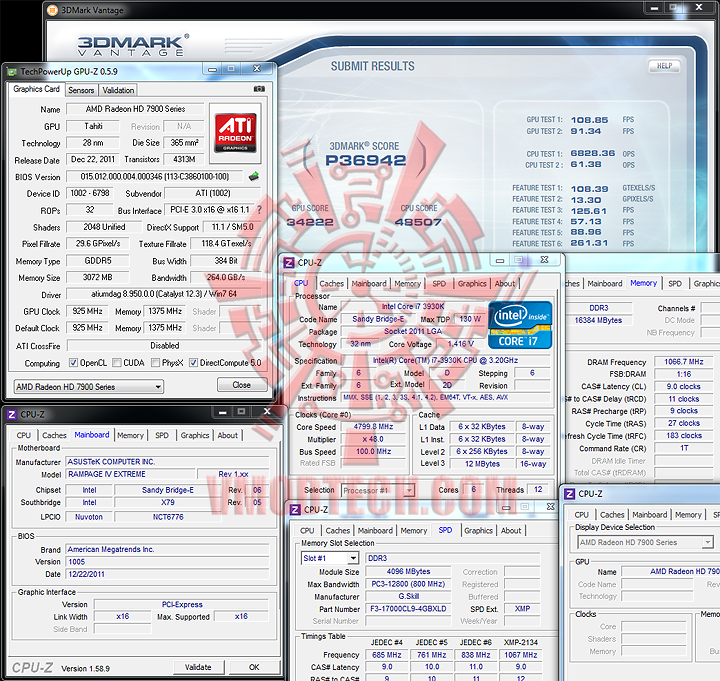Click the Bus Interface question mark icon

[259, 210]
